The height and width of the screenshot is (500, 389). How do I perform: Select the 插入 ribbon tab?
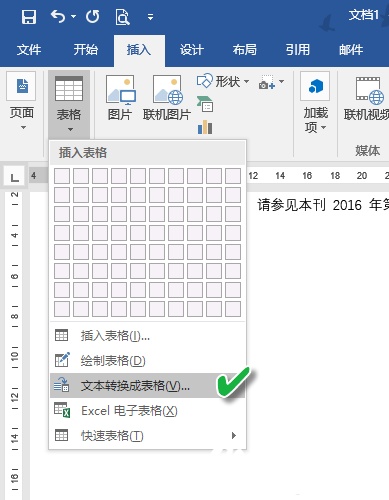pyautogui.click(x=139, y=50)
